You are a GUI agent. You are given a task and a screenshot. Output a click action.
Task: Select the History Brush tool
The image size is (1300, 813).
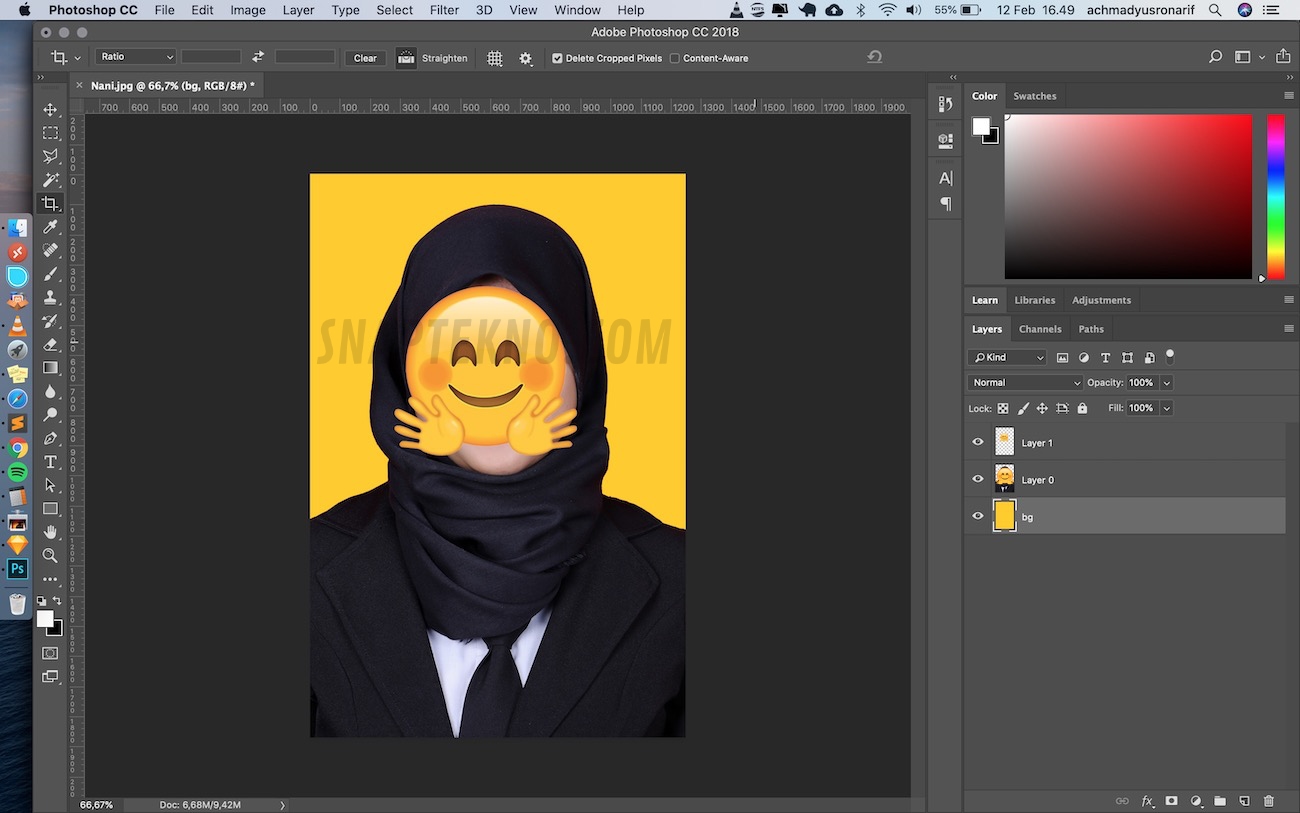(50, 321)
